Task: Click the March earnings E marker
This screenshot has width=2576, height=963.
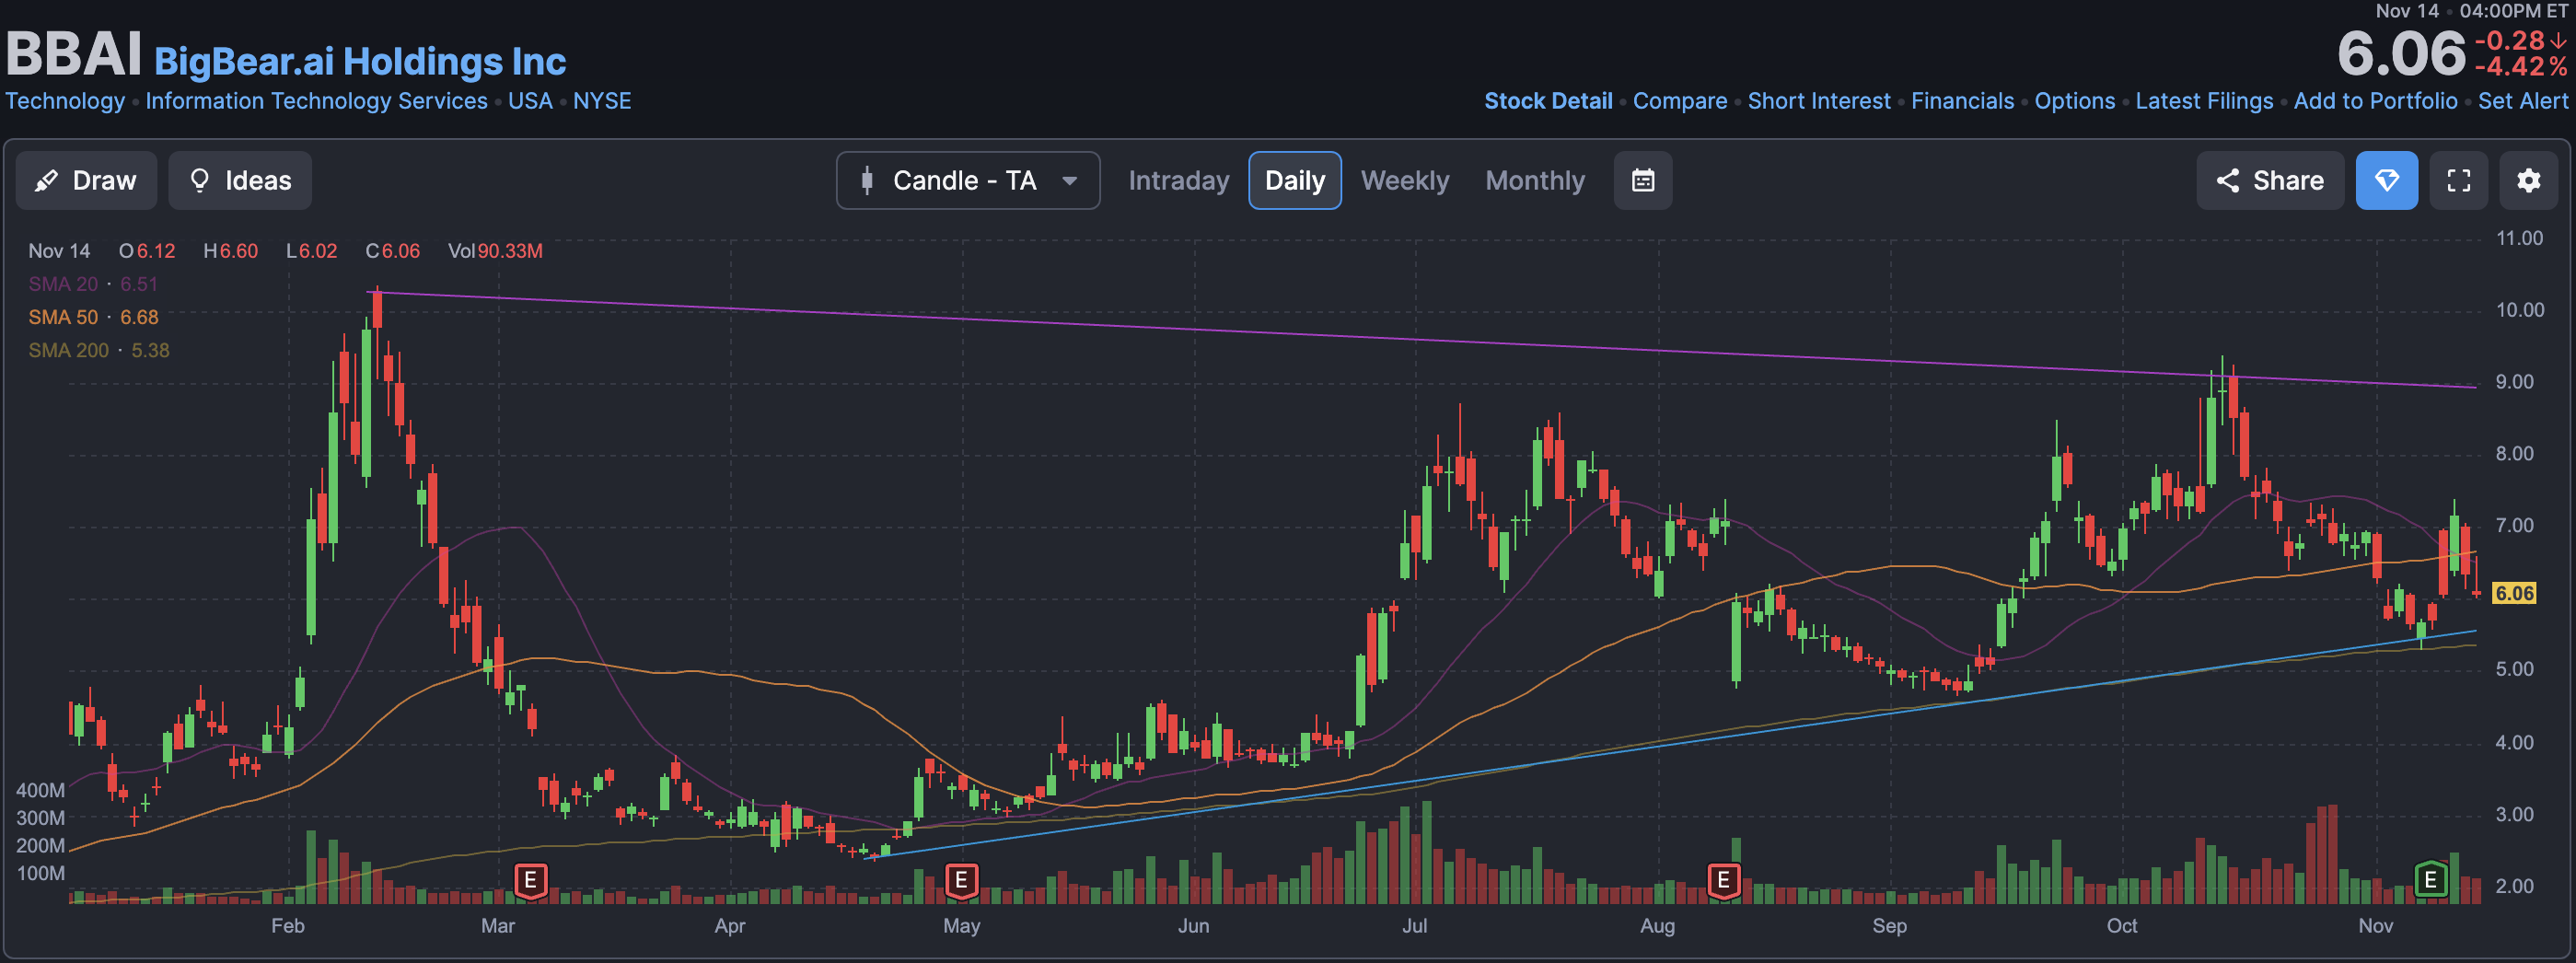Action: tap(531, 881)
